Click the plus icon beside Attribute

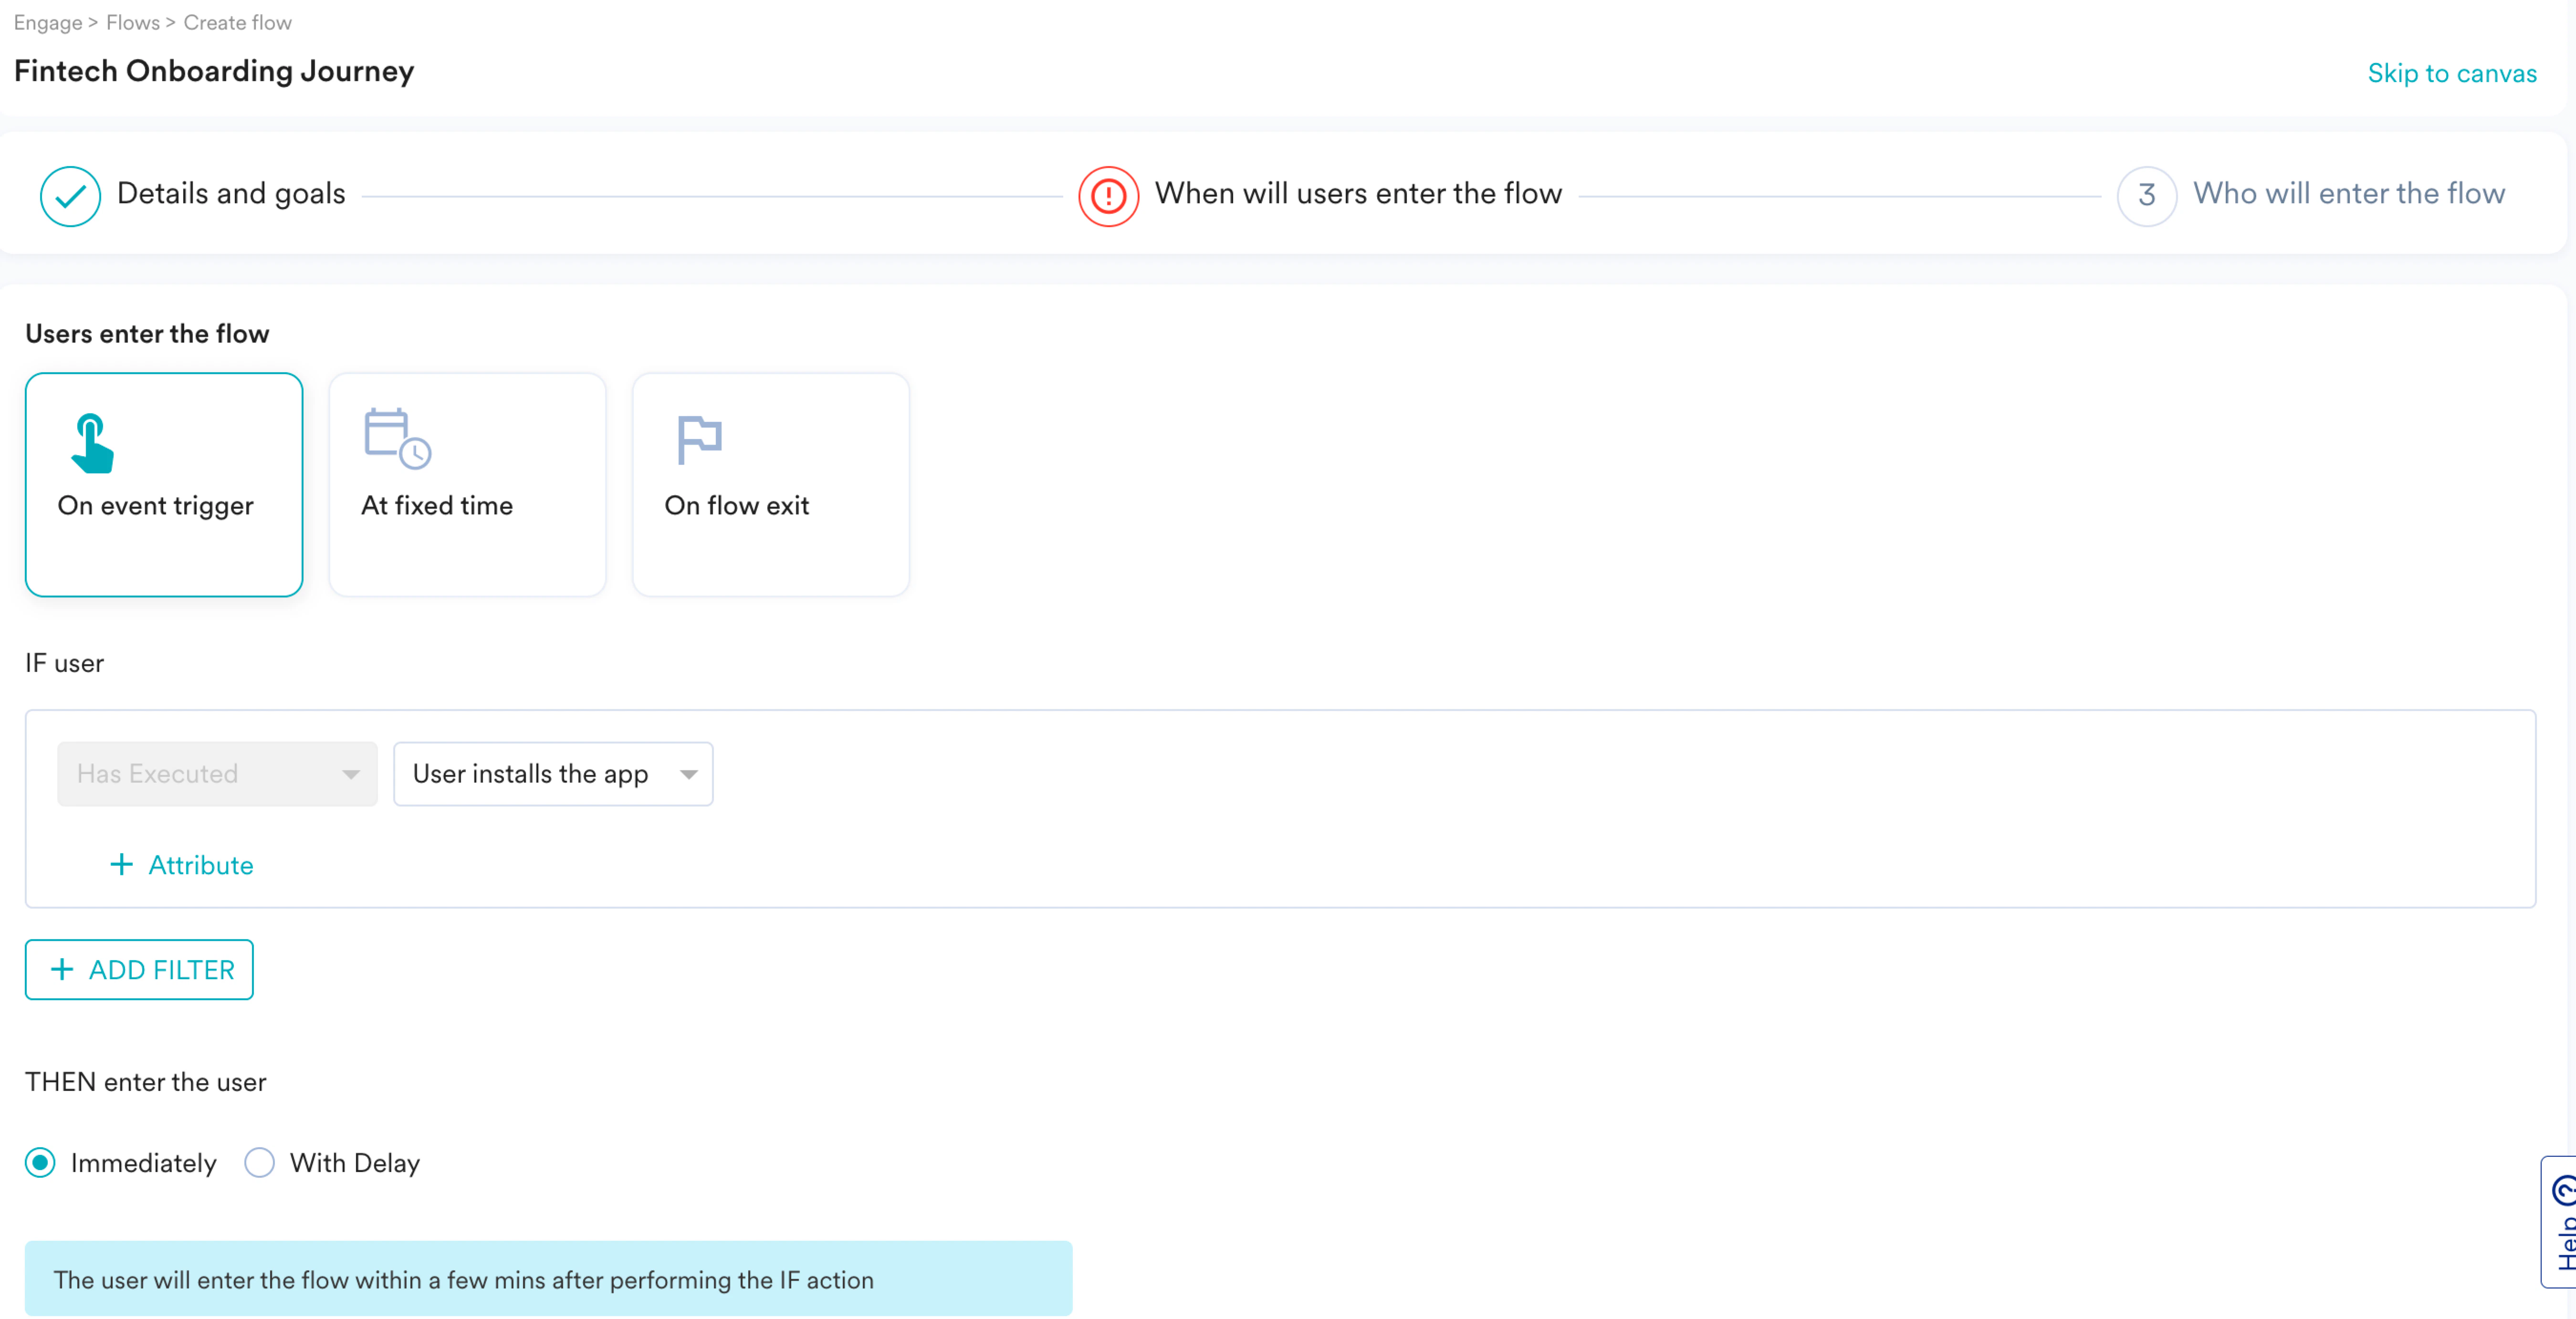121,864
